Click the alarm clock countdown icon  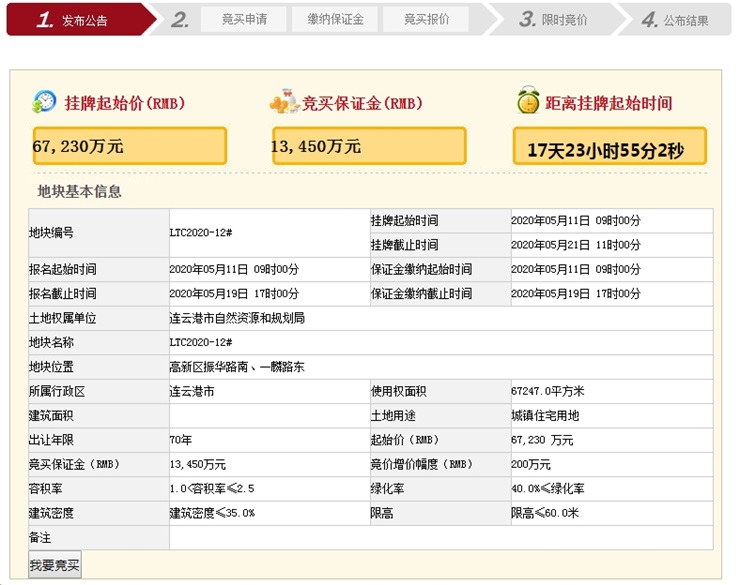(528, 102)
